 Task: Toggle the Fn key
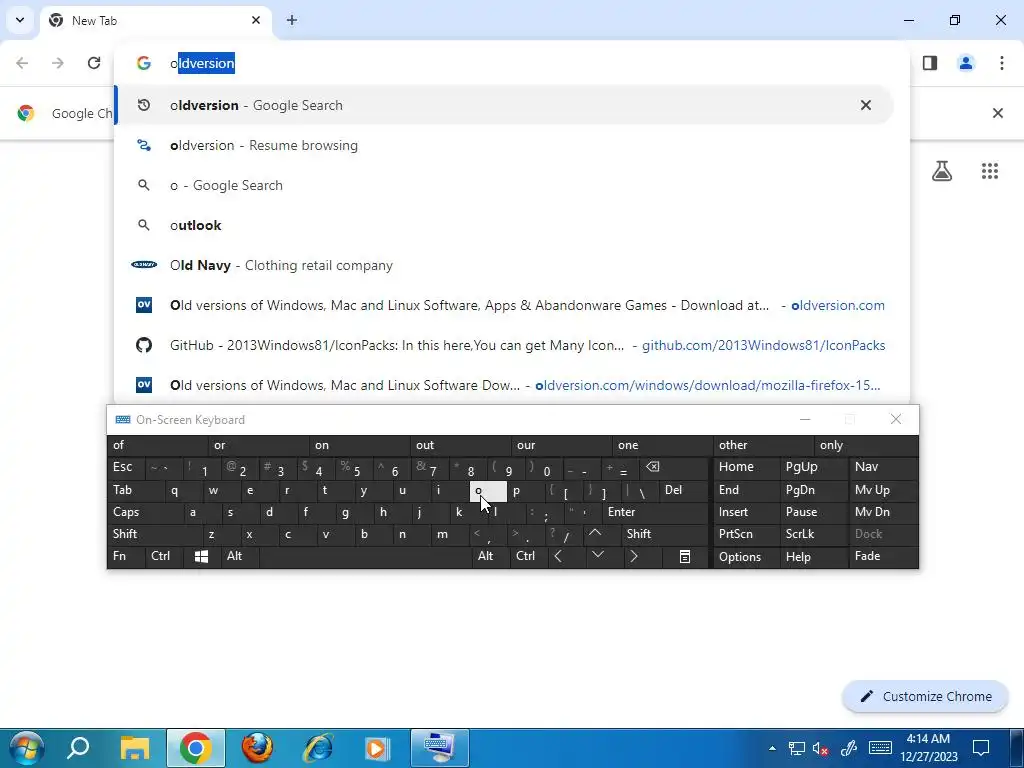coord(126,556)
